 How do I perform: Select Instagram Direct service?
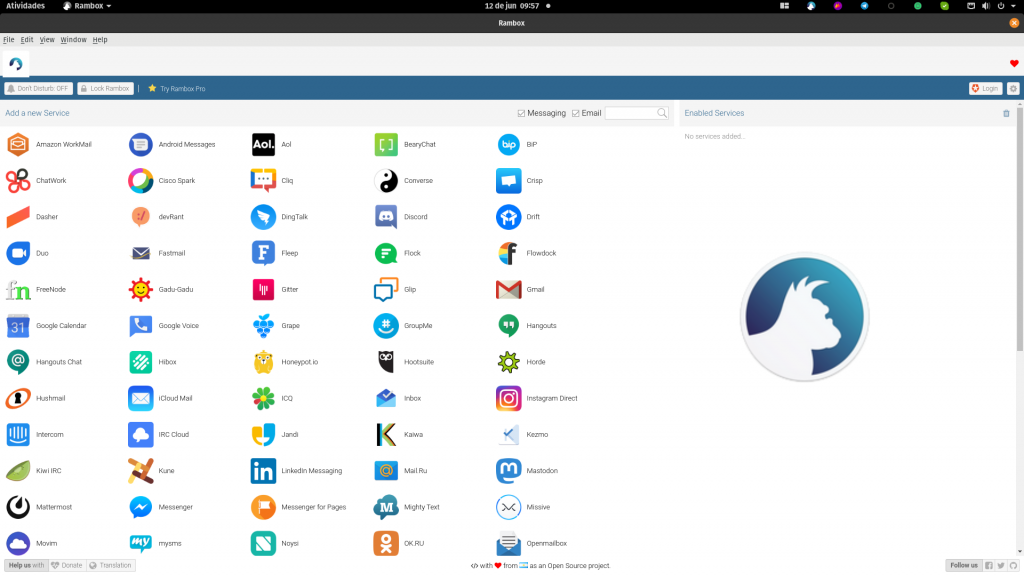pyautogui.click(x=537, y=398)
